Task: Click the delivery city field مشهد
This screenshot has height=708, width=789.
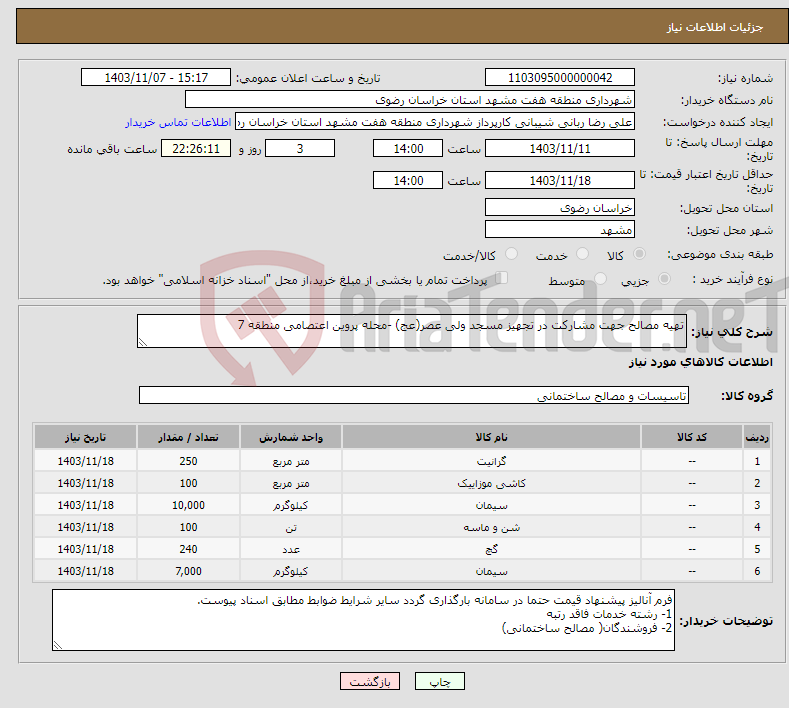Action: coord(560,229)
